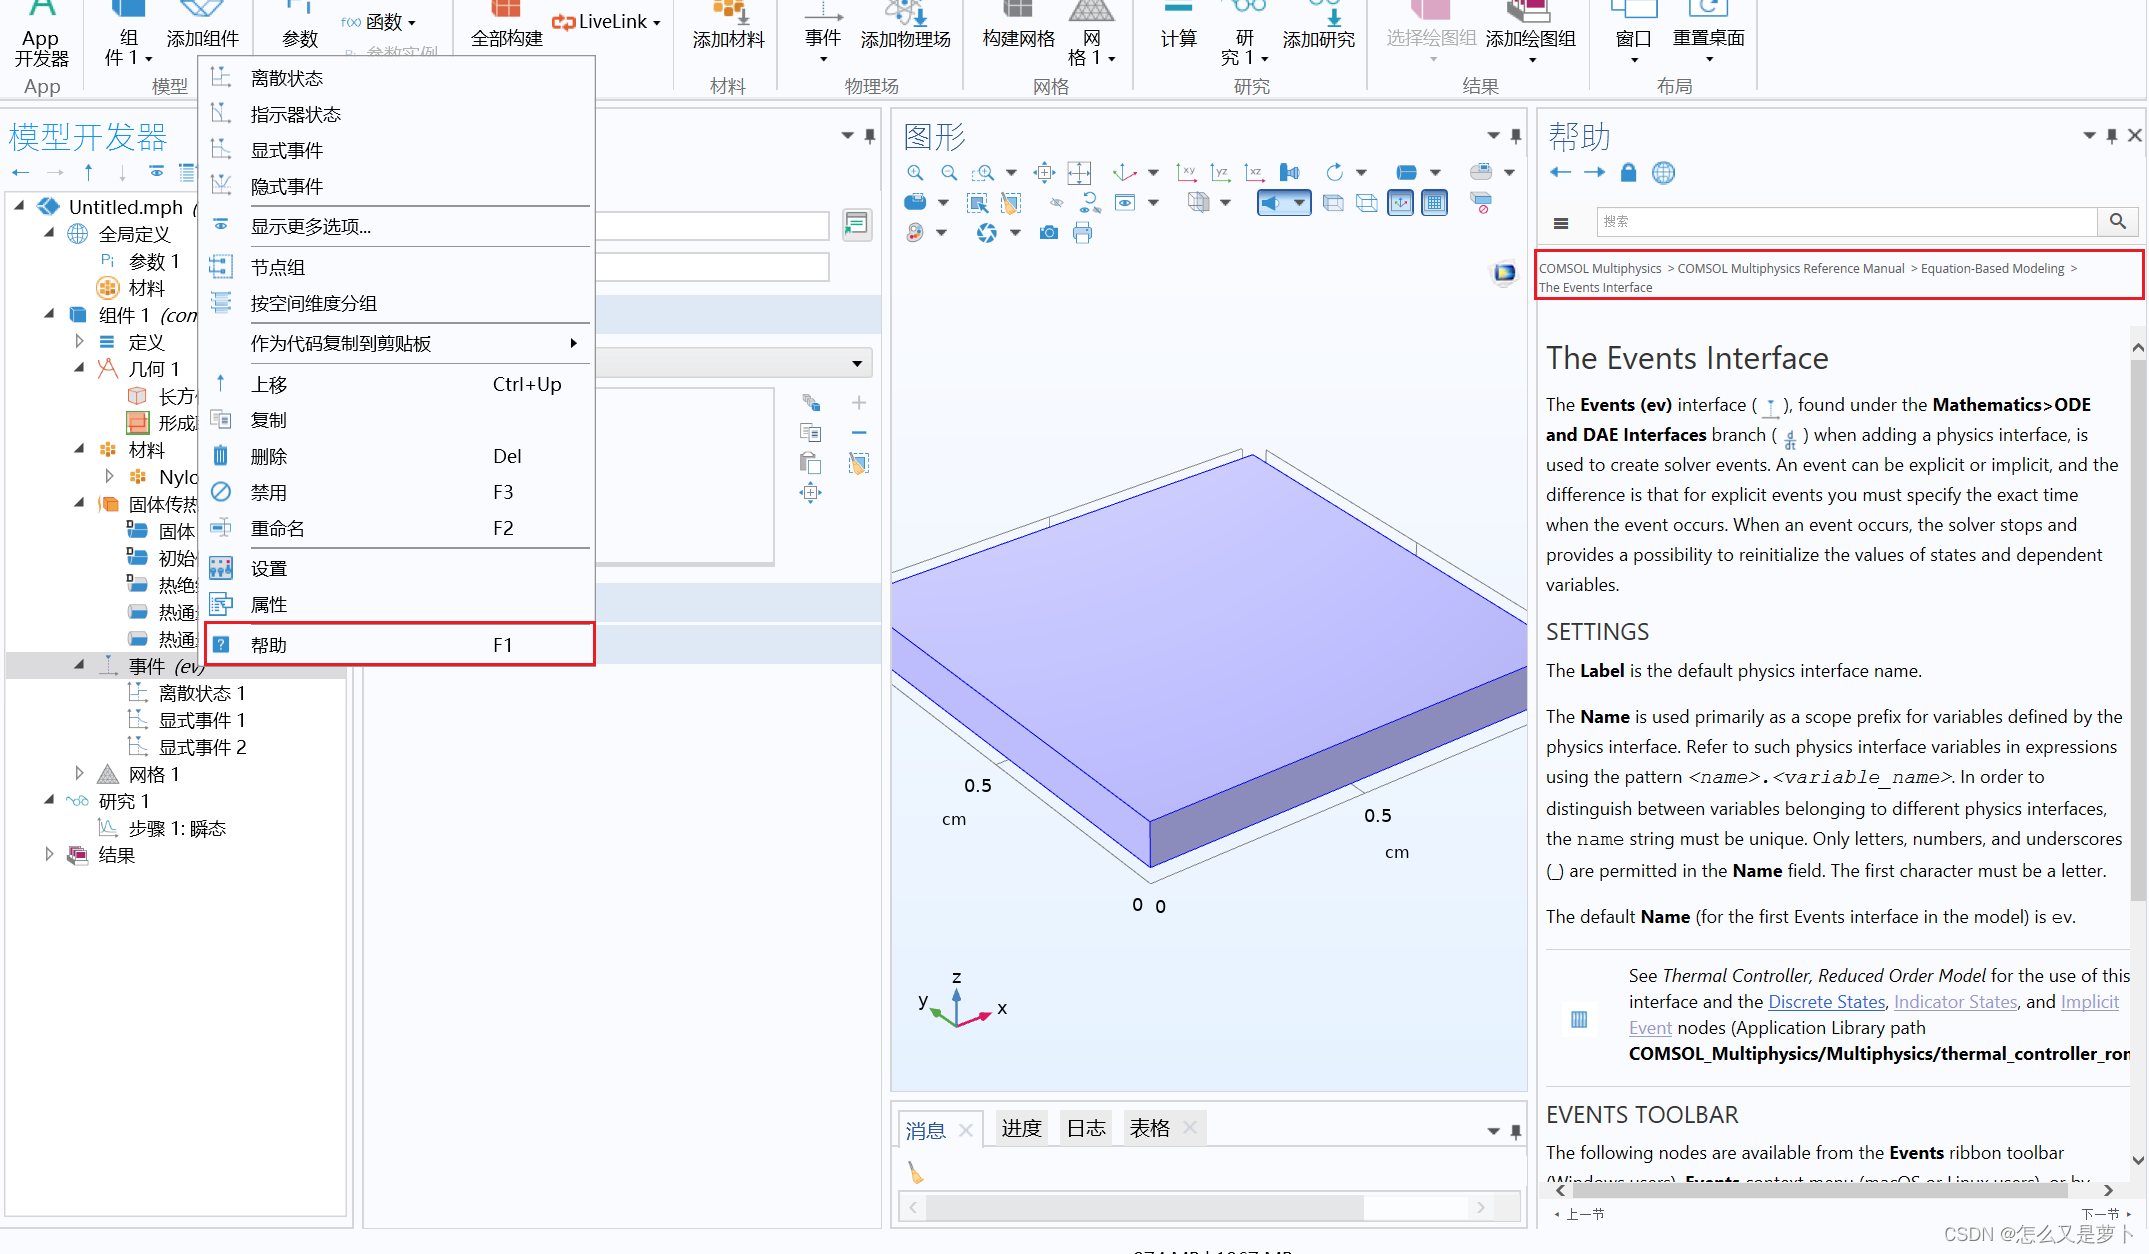Choose 重命名 from the context menu
The width and height of the screenshot is (2149, 1254).
(278, 528)
